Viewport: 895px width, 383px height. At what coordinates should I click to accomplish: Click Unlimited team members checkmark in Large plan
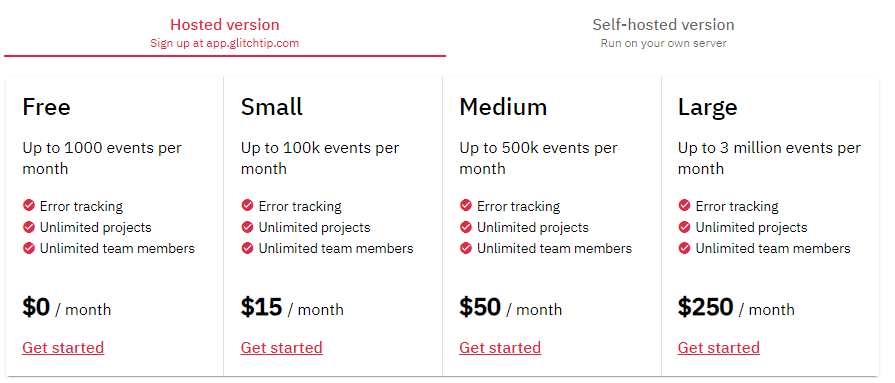pyautogui.click(x=684, y=248)
